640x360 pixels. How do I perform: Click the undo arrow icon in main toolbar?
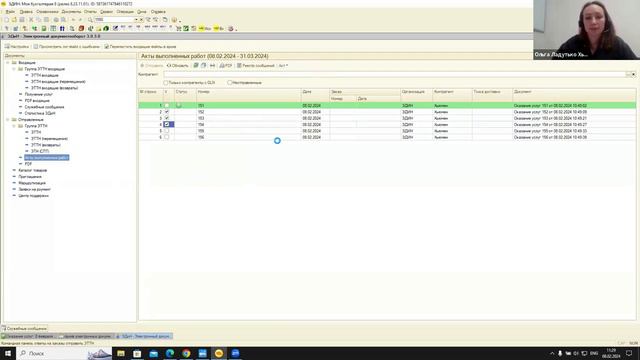tap(73, 20)
